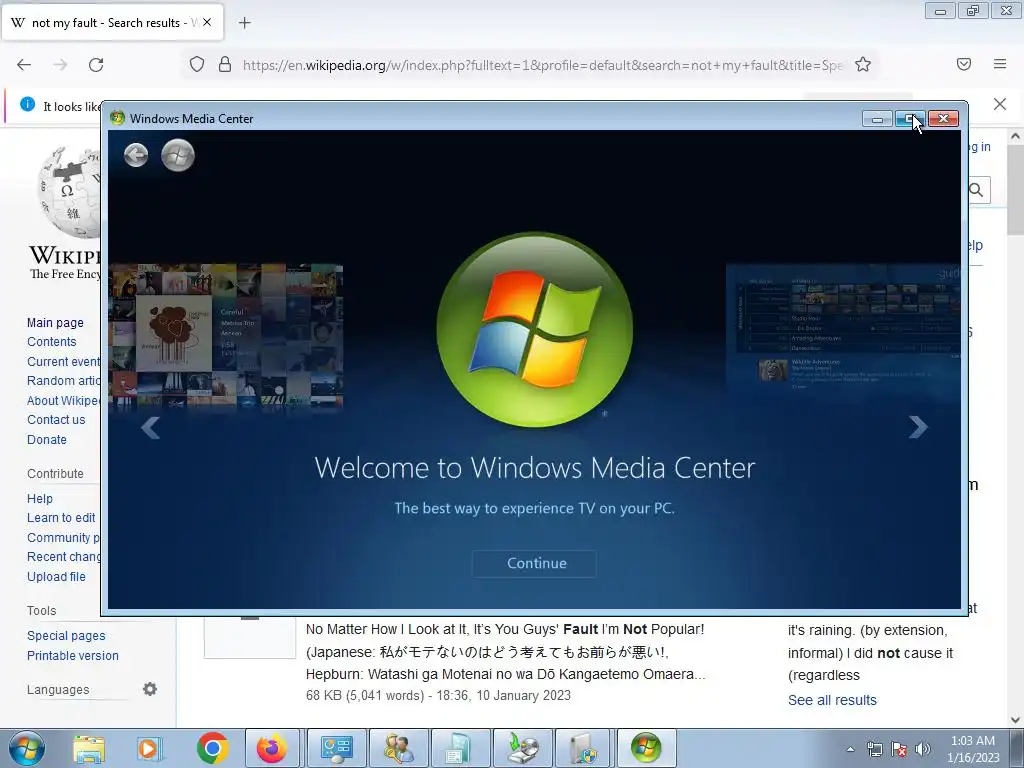1024x768 pixels.
Task: Switch to Windows Media Center taskbar button
Action: pos(646,748)
